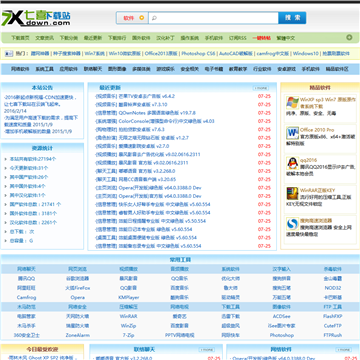The width and height of the screenshot is (360, 360).
Task: Click the QQ penguin icon for qq2016
Action: tap(292, 163)
